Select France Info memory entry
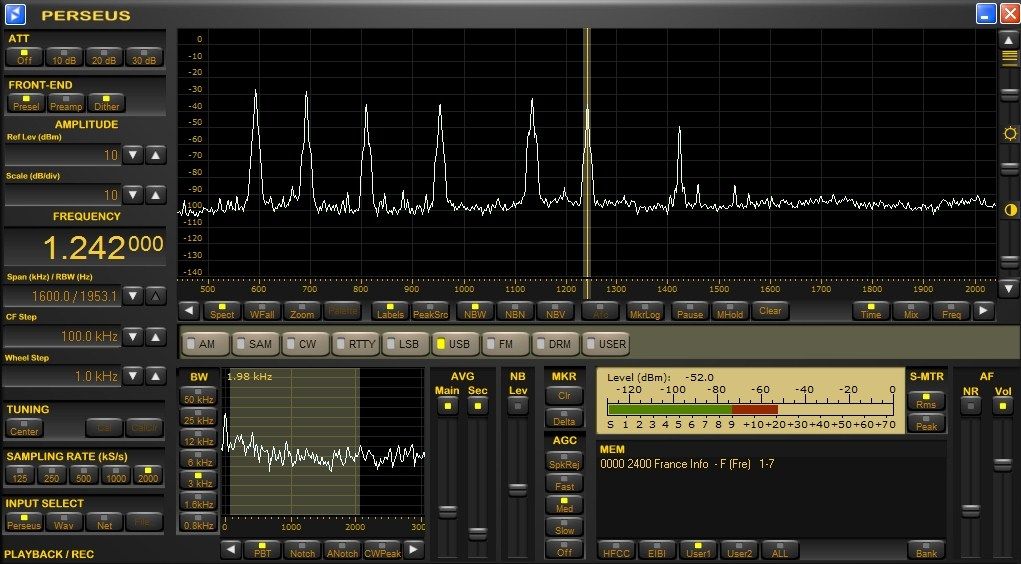1021x564 pixels. coord(687,464)
